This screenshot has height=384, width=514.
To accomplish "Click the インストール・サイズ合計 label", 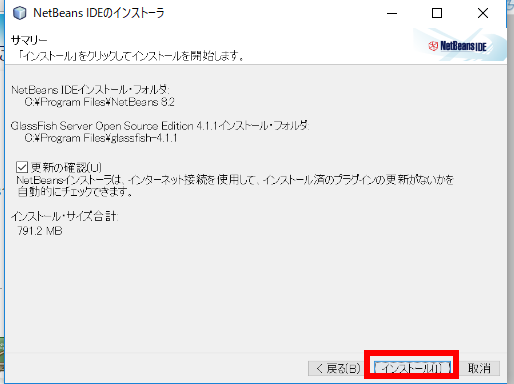I will point(64,216).
